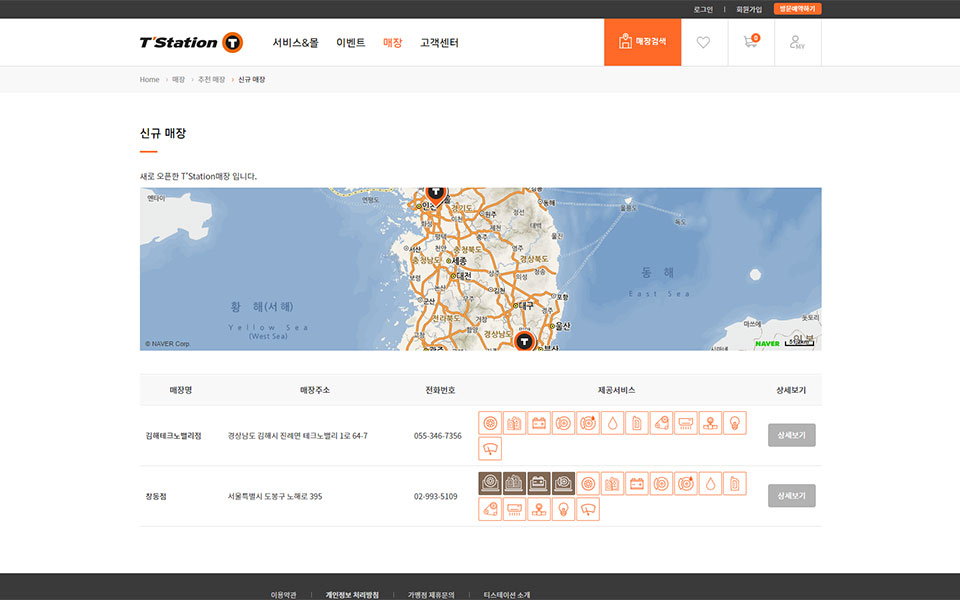Screen dimensions: 960x600
Task: Click first dark brown tire icon for 창동점
Action: [x=490, y=484]
